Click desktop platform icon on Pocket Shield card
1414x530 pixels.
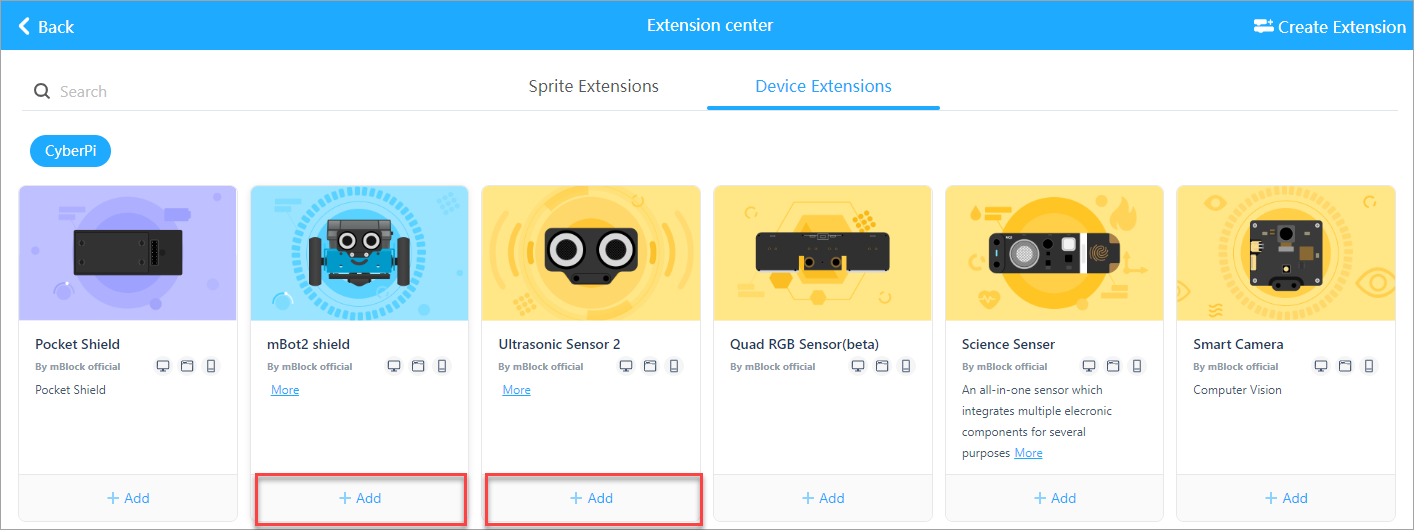tap(163, 366)
